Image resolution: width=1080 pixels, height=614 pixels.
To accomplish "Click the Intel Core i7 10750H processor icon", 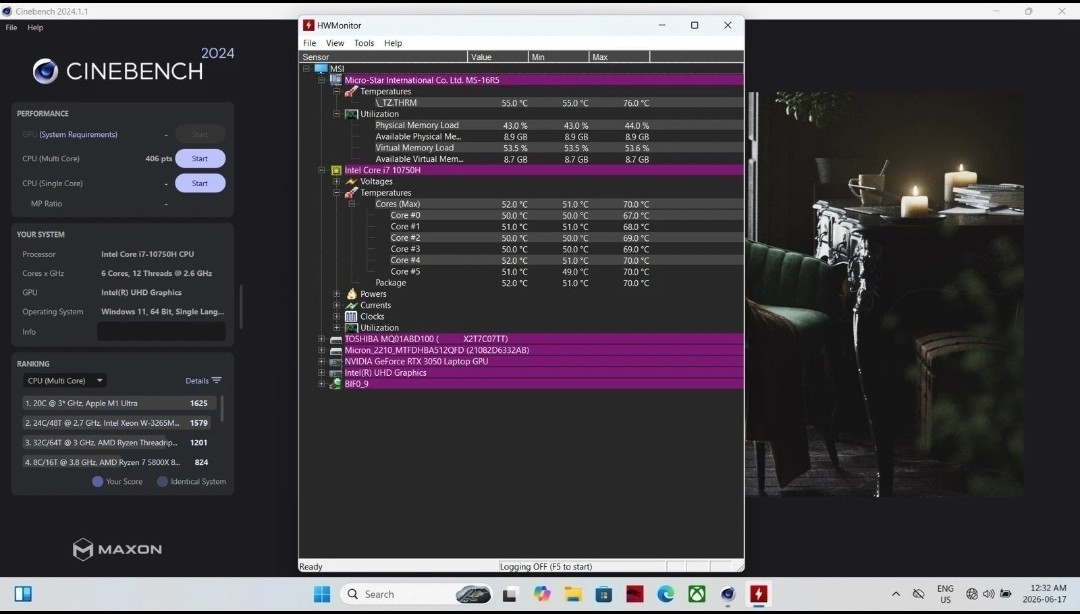I will (x=336, y=170).
